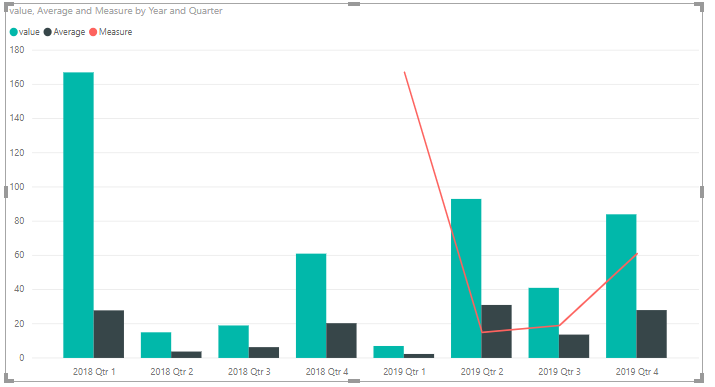Click the x-axis label '2018 Qtr 1'
The width and height of the screenshot is (715, 387).
coord(94,372)
